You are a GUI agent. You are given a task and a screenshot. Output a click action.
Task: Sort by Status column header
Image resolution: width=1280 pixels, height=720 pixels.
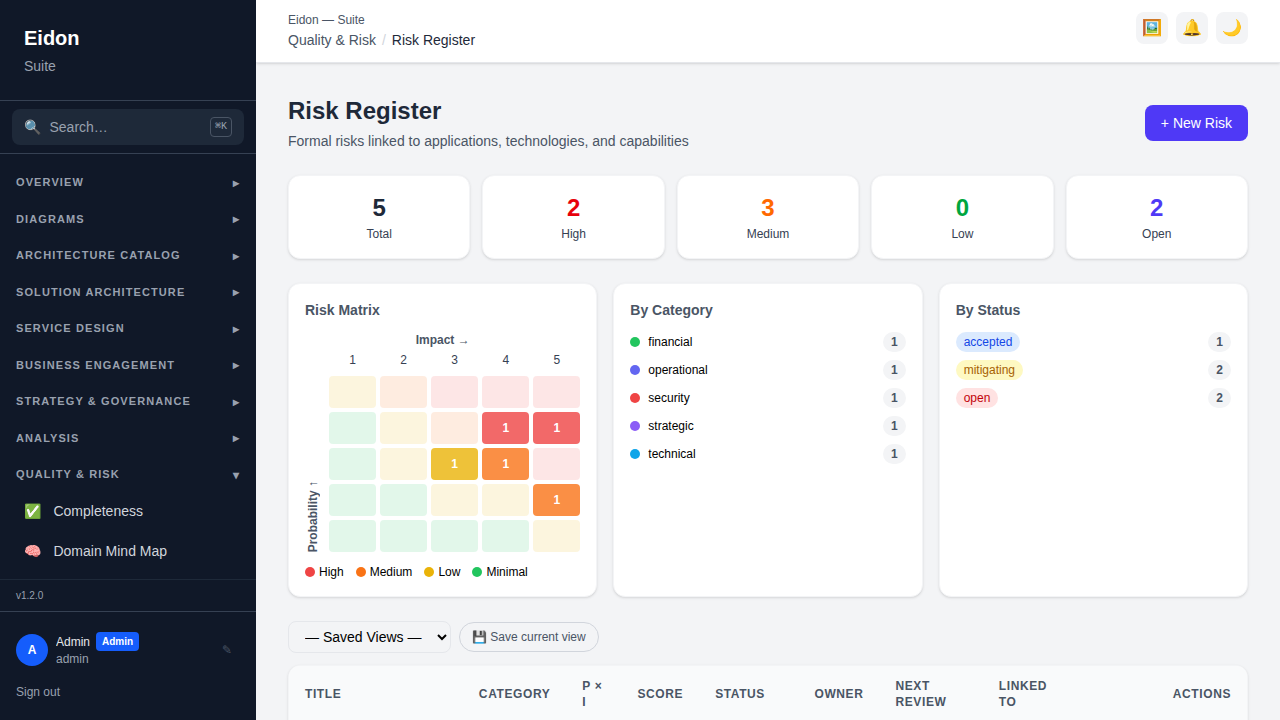click(740, 694)
